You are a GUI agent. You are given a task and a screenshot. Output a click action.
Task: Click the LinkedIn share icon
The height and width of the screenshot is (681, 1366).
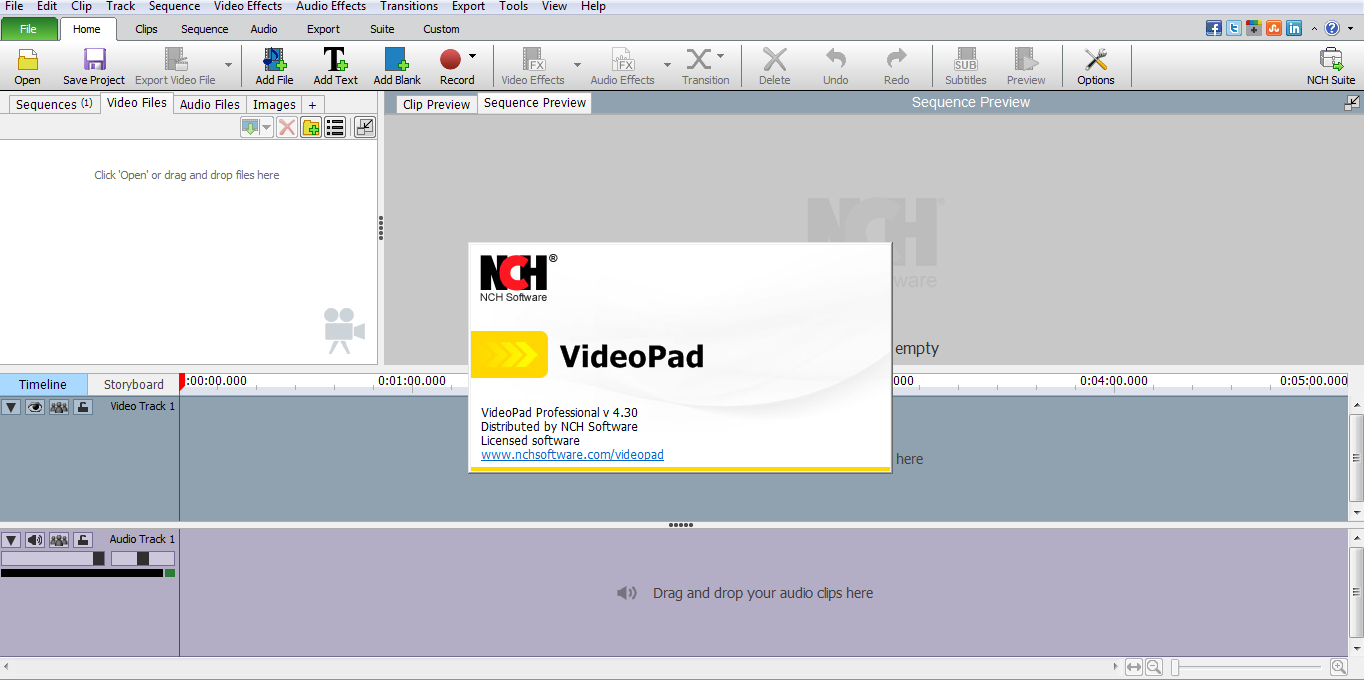1294,28
